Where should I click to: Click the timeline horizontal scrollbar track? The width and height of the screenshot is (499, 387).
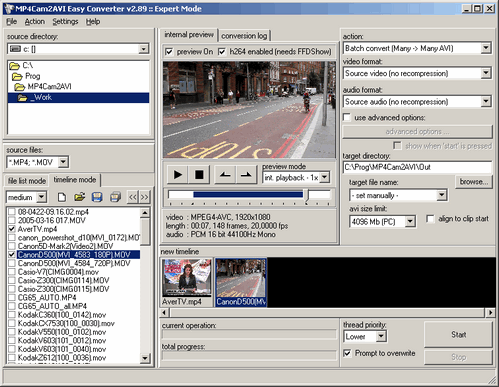pos(327,313)
